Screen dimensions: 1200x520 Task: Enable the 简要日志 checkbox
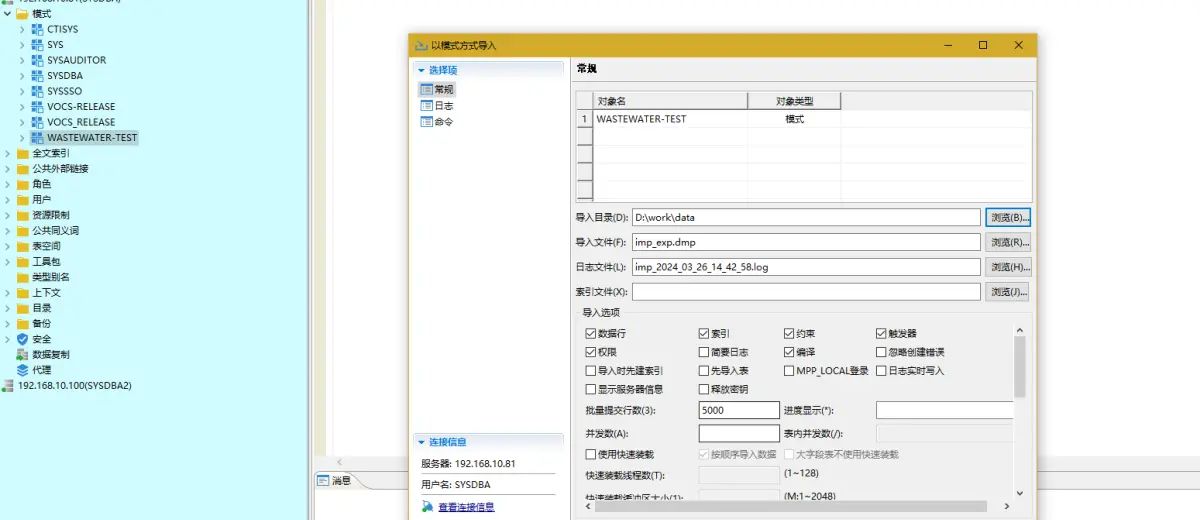point(703,352)
